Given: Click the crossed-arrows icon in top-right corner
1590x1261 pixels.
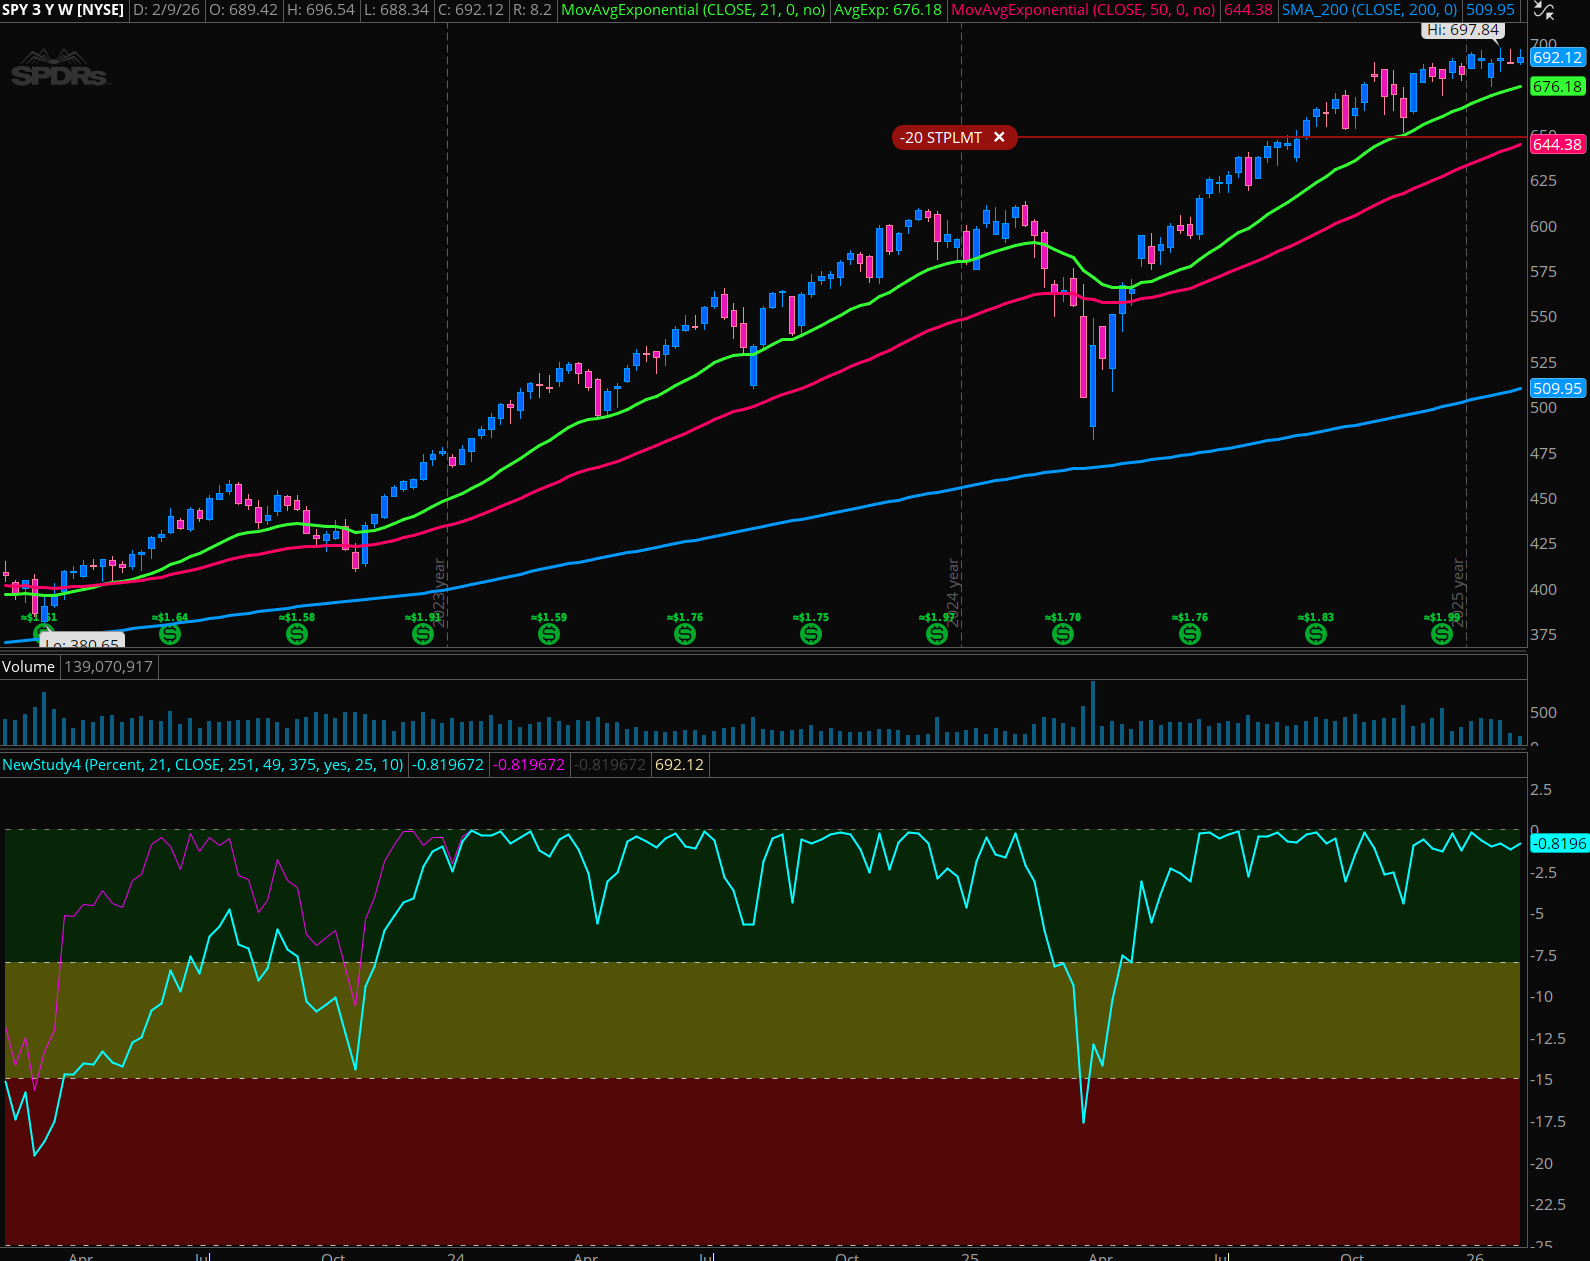Looking at the screenshot, I should coord(1544,11).
